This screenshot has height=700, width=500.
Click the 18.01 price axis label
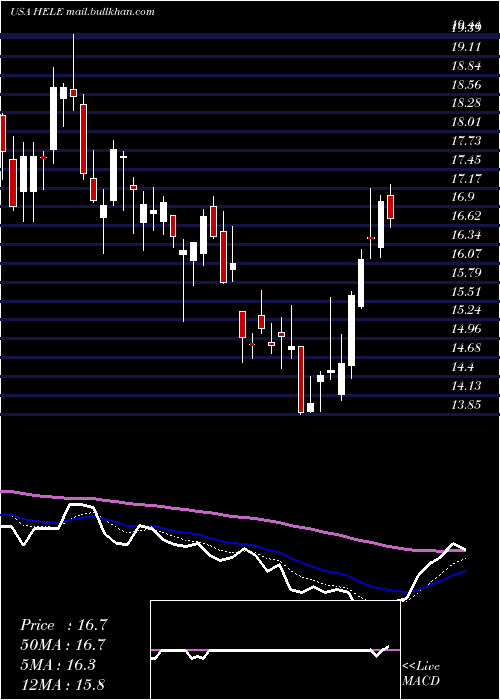tap(466, 122)
